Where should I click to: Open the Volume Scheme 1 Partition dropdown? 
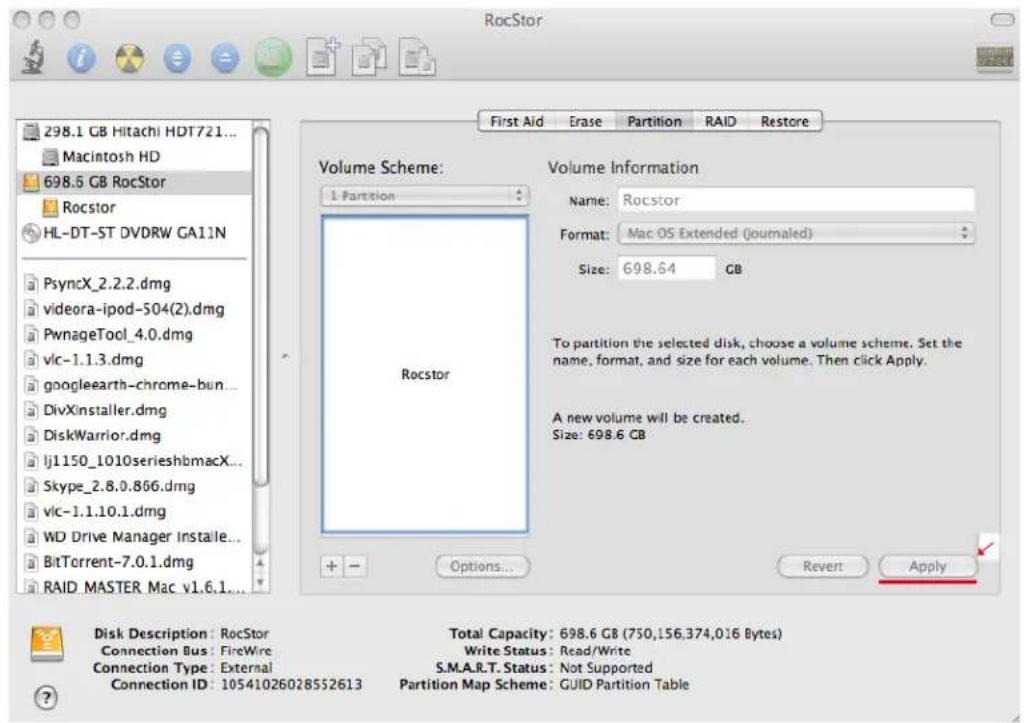coord(424,196)
